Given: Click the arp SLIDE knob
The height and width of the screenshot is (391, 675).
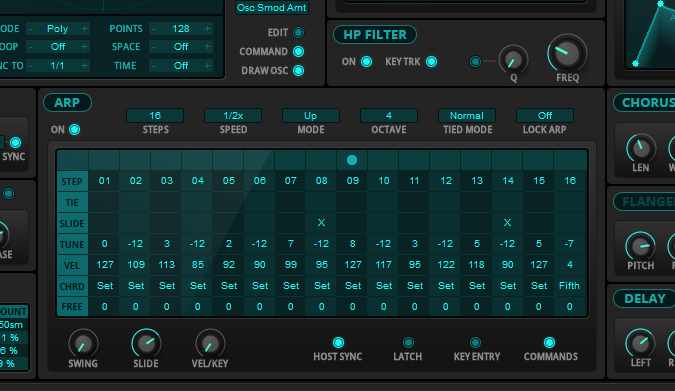Looking at the screenshot, I should coord(146,344).
